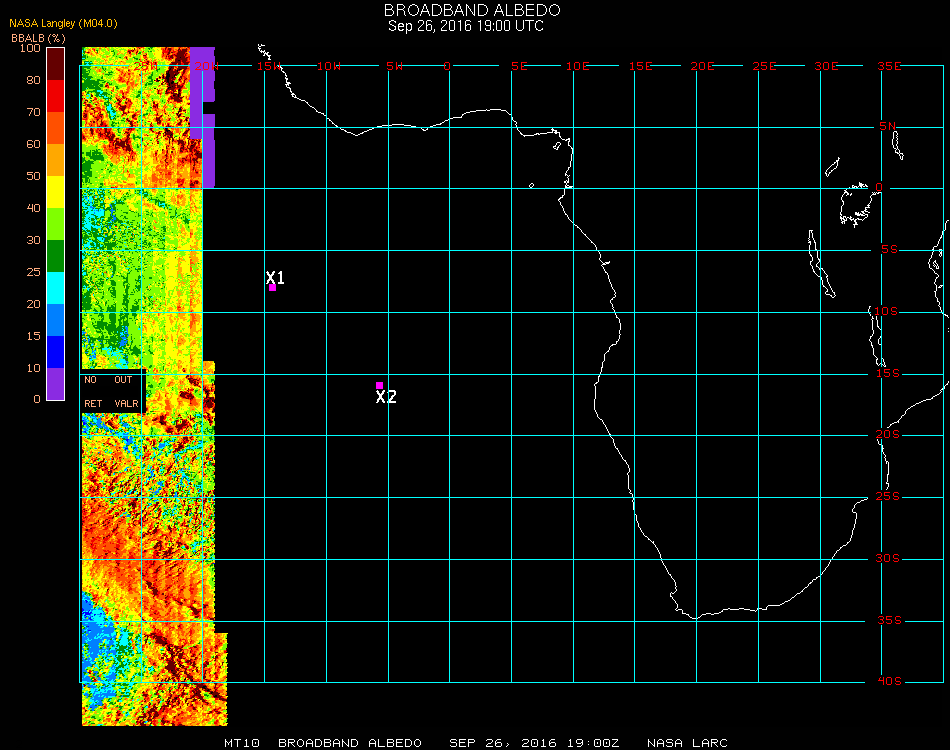Click the bright red 70-80 colorbar band

coord(56,96)
